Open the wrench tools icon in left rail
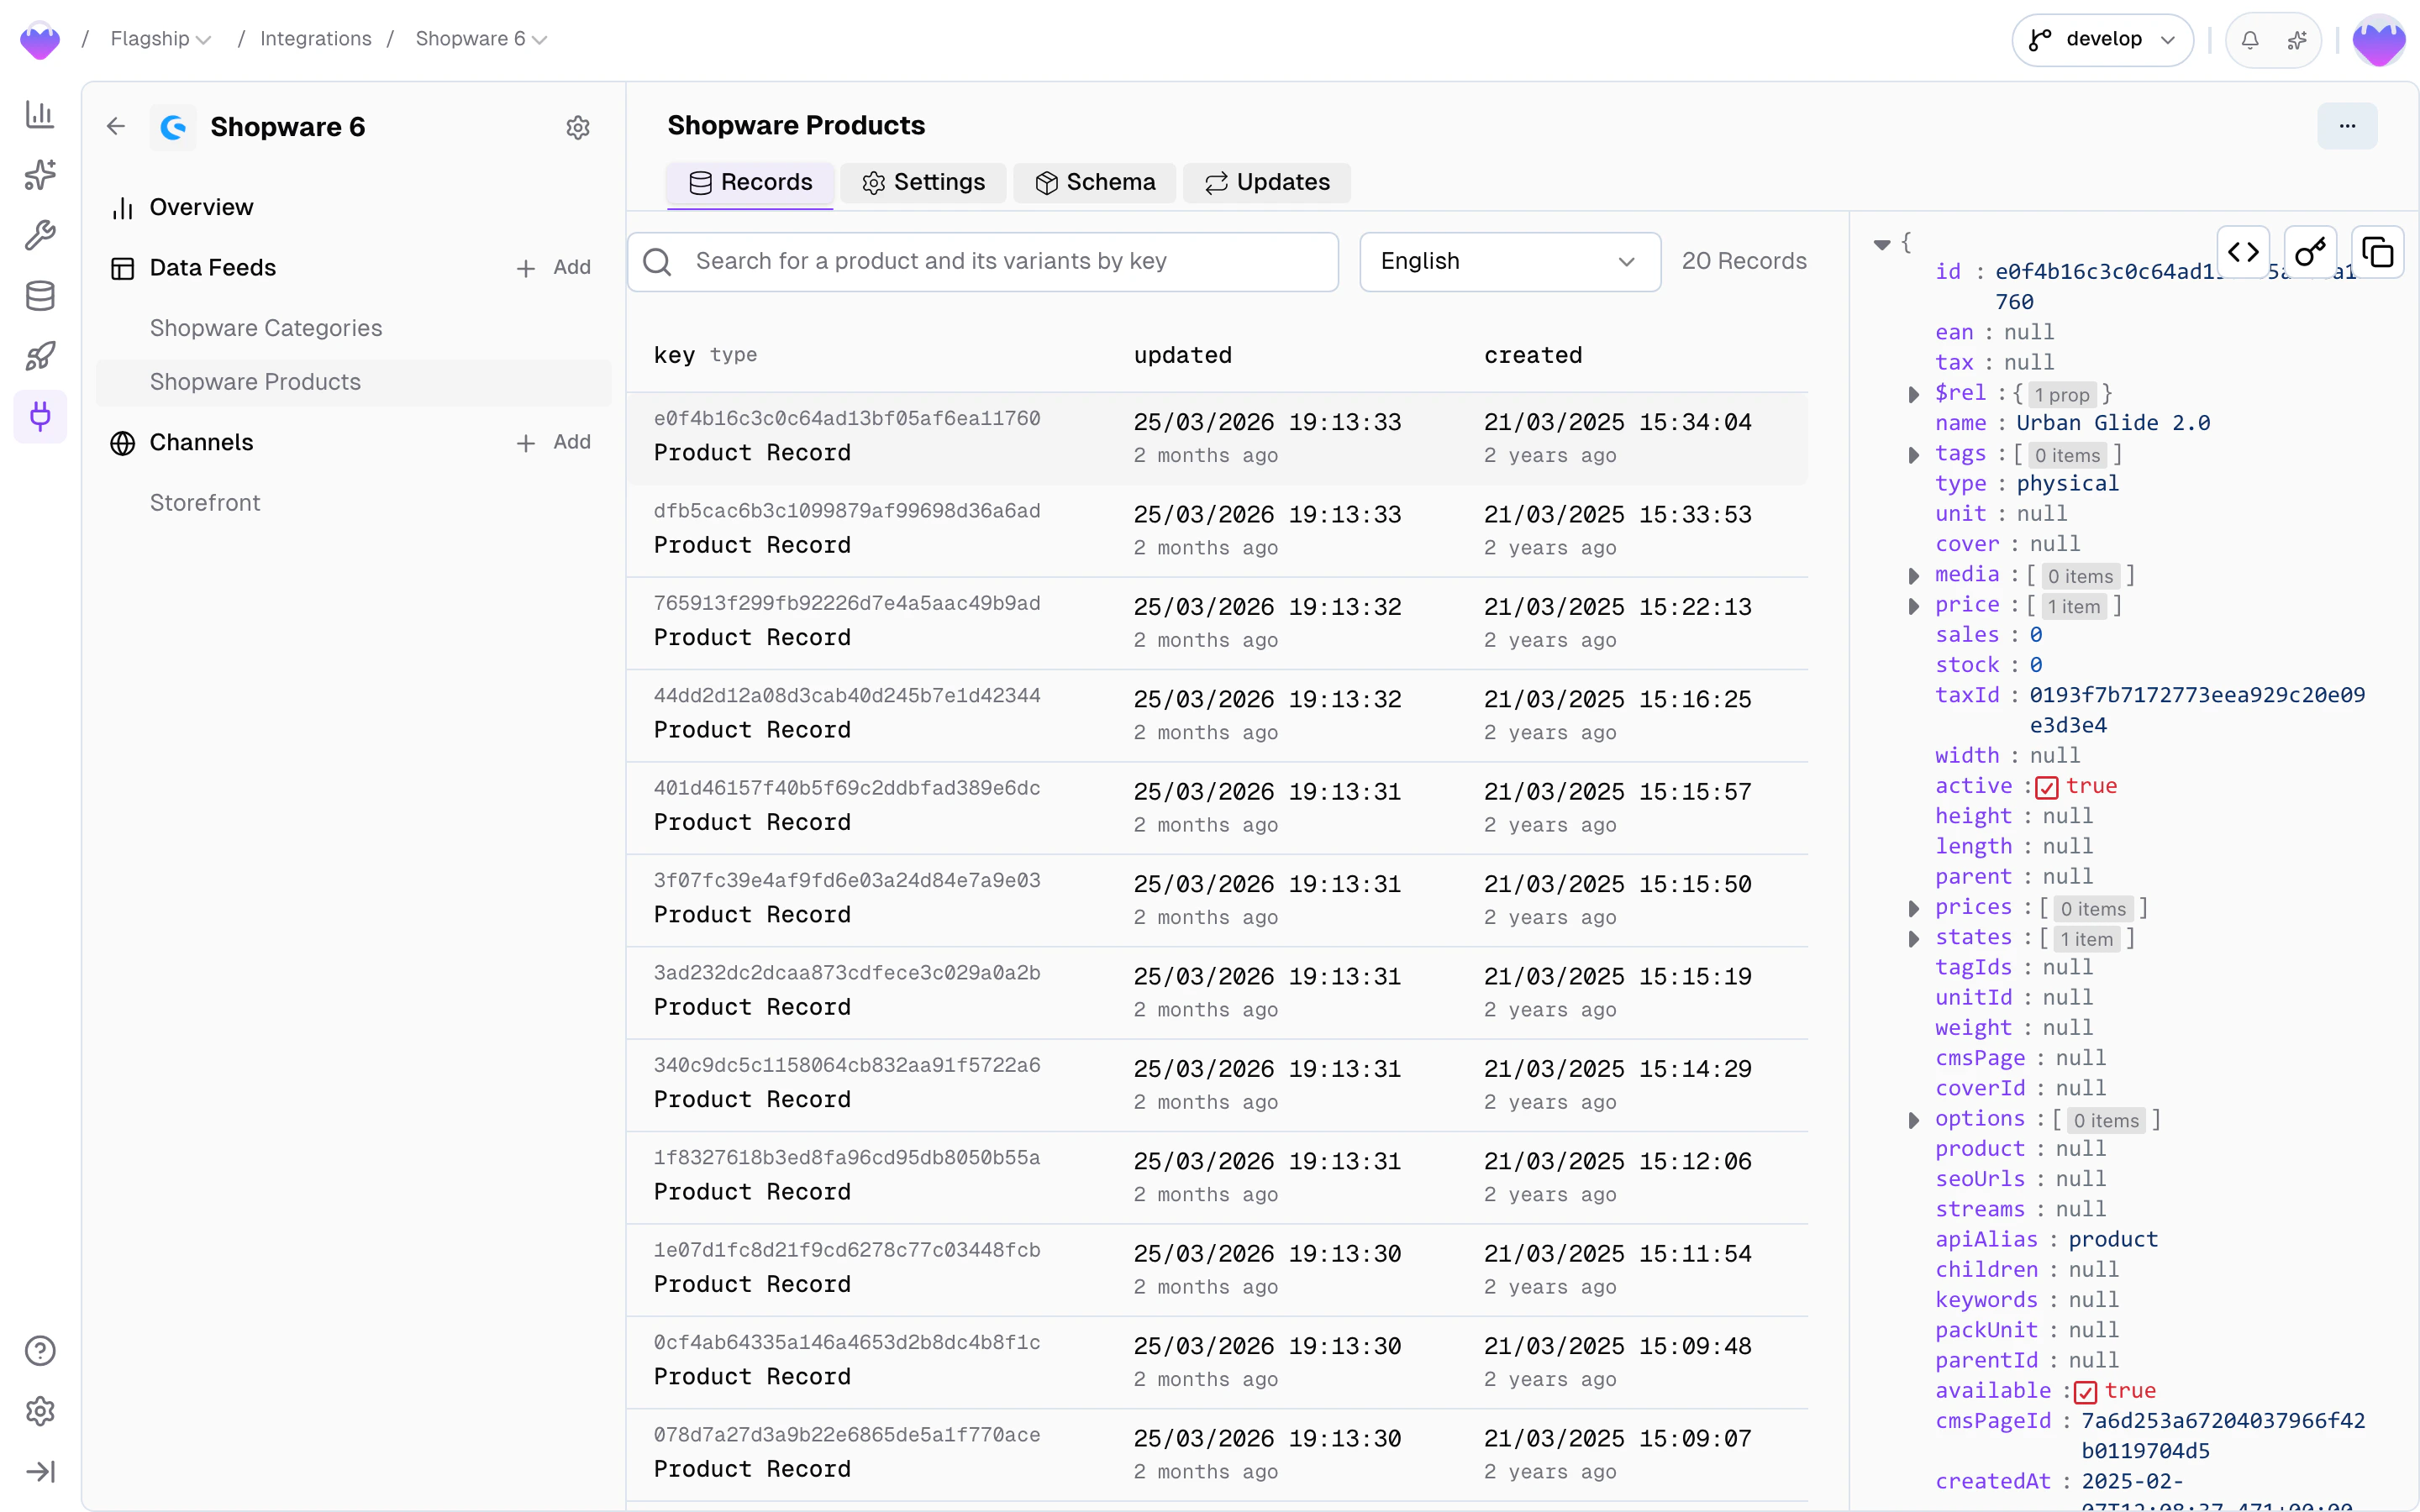This screenshot has height=1512, width=2420. point(40,235)
